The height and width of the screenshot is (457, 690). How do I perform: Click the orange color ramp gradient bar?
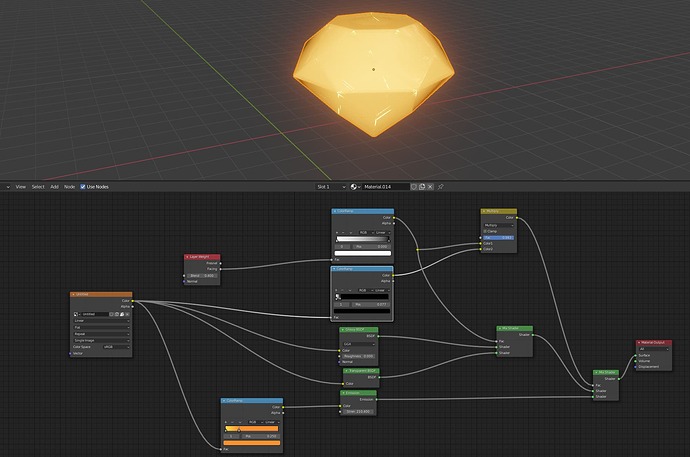[x=252, y=429]
